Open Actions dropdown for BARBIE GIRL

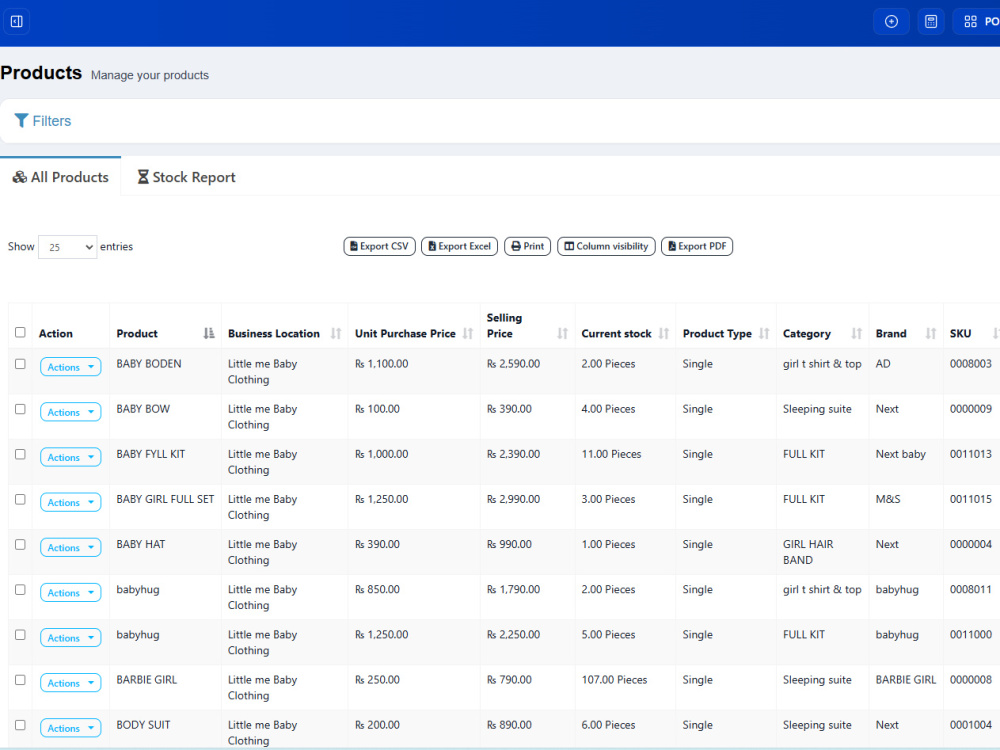[71, 683]
